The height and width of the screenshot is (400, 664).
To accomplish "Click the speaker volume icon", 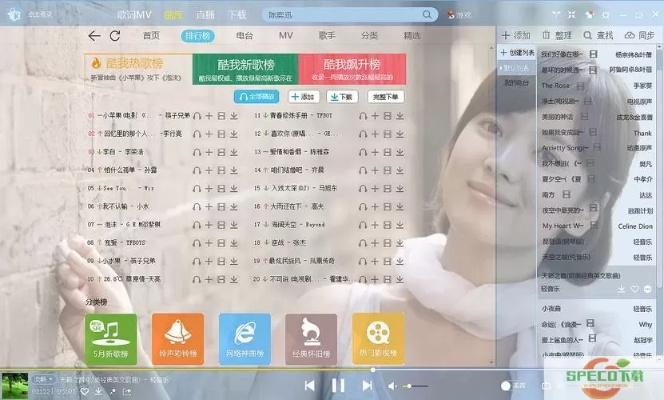I will click(393, 385).
